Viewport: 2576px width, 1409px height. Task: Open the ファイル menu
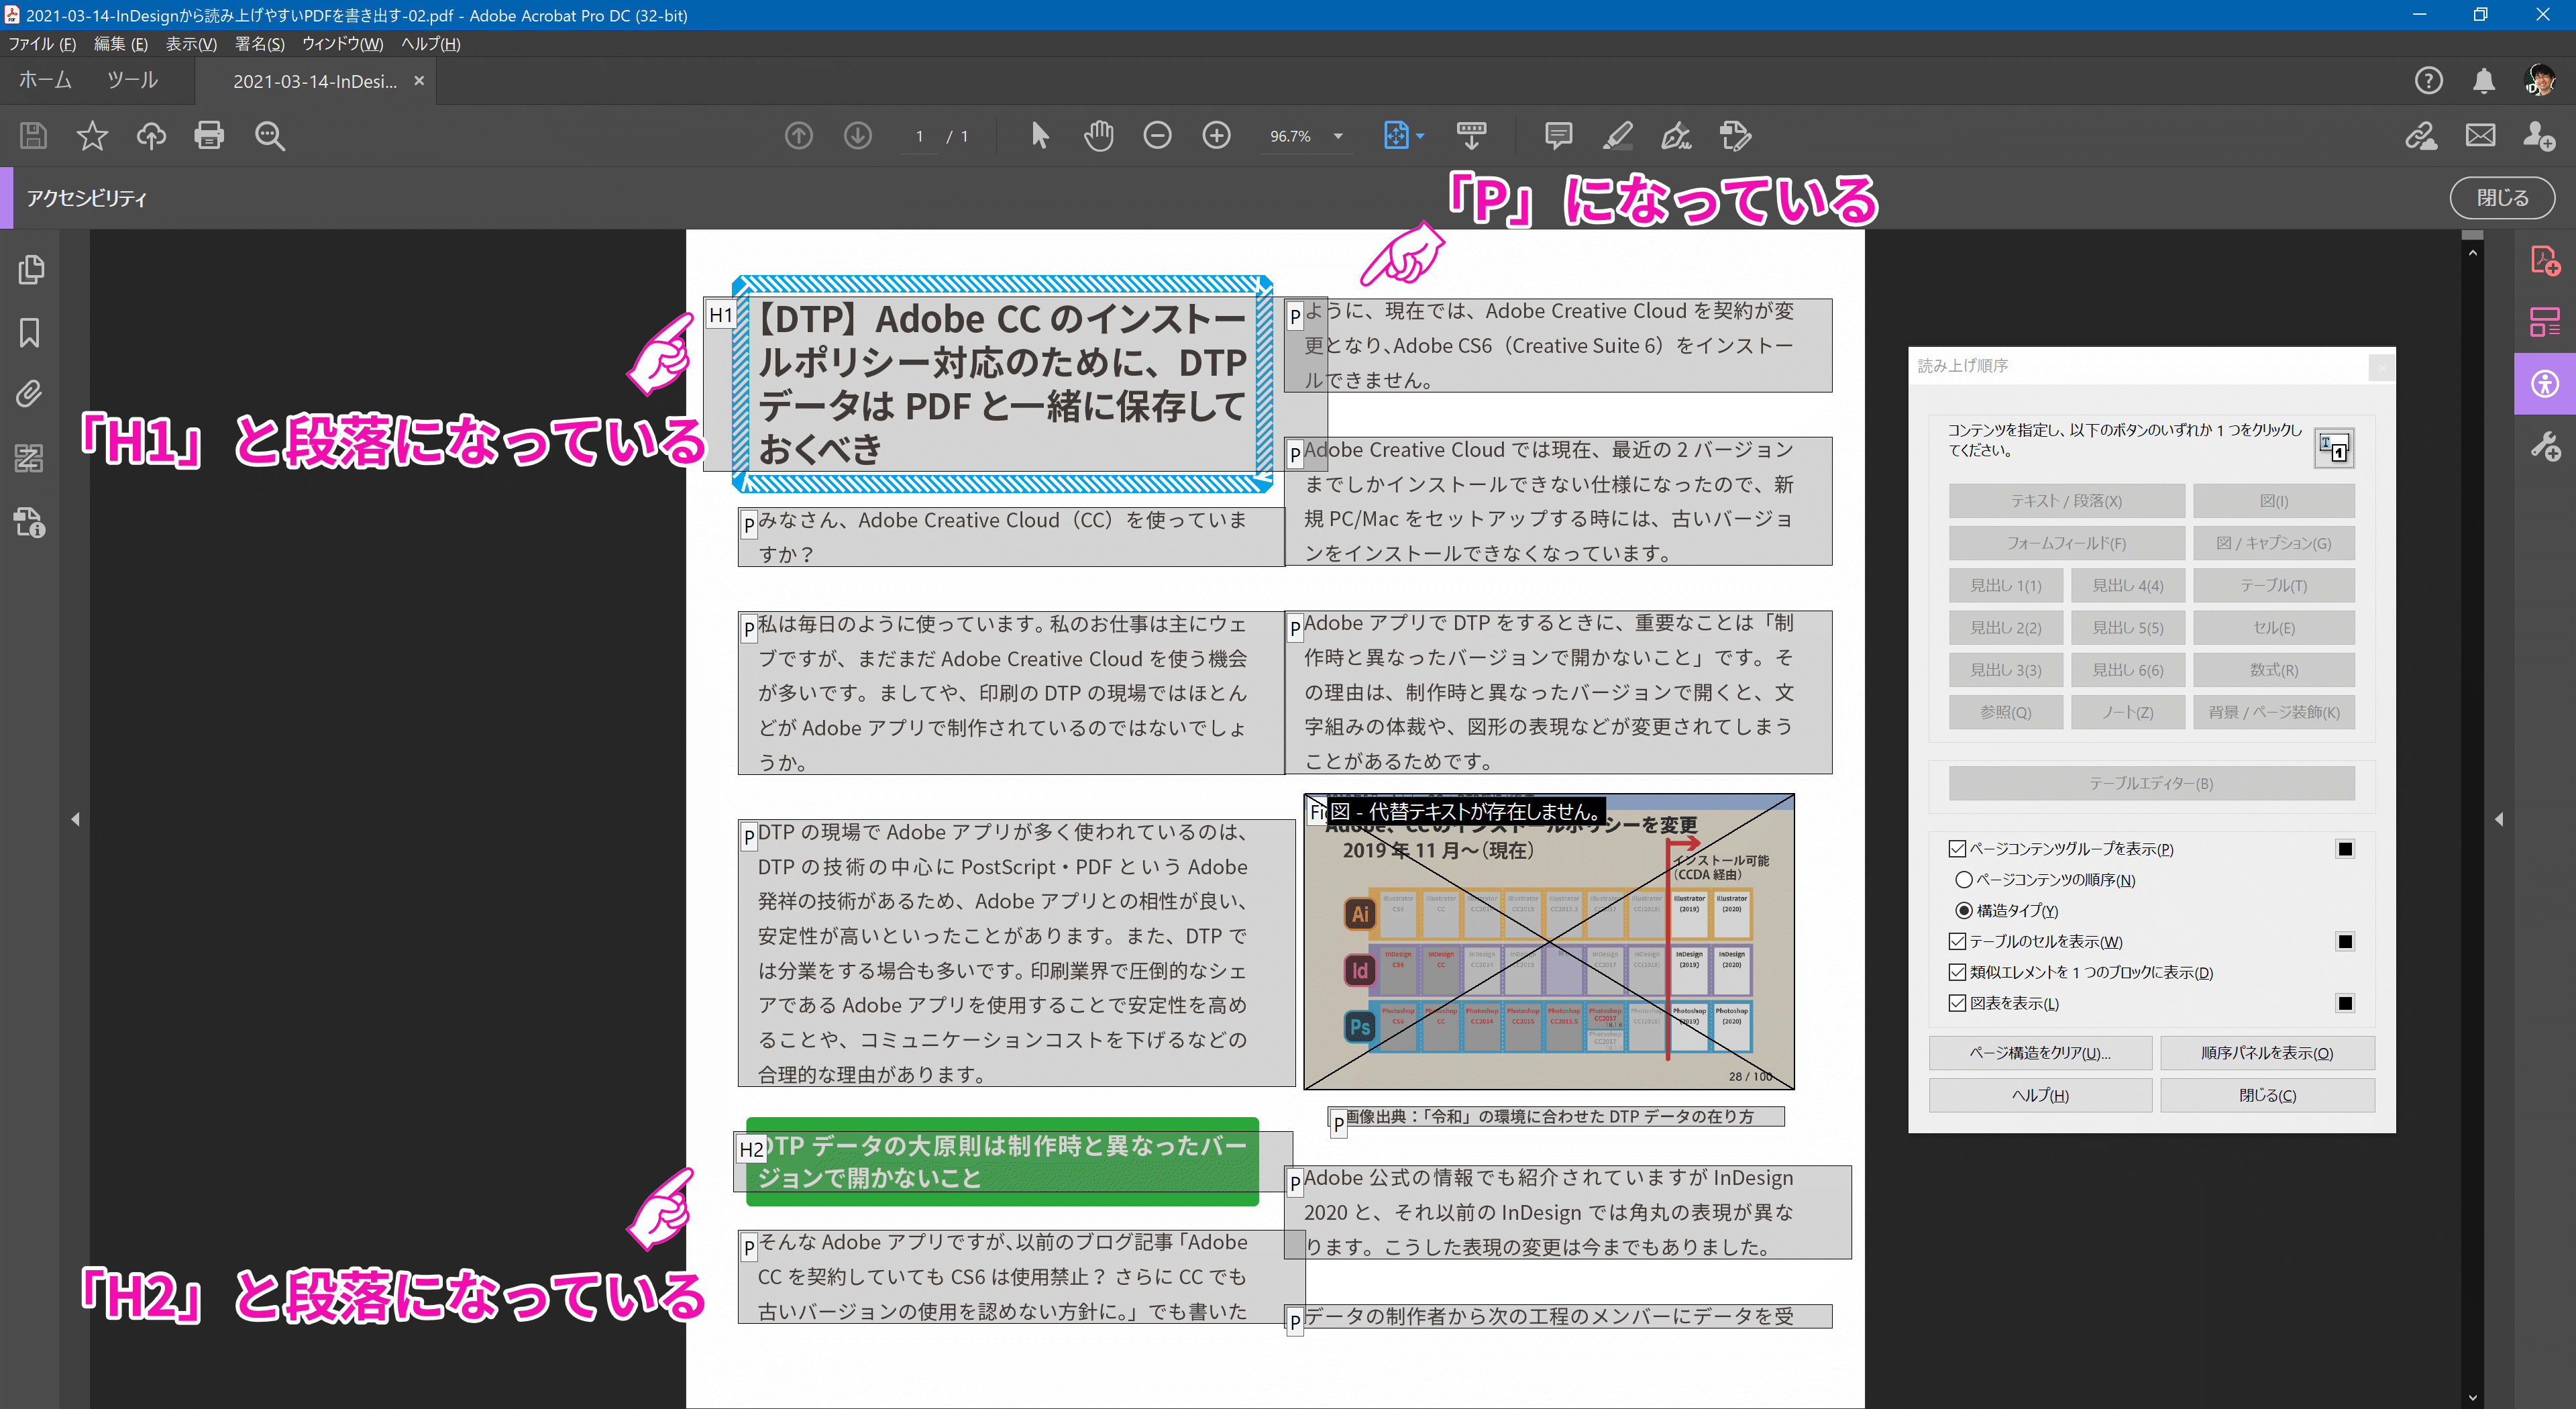point(42,44)
